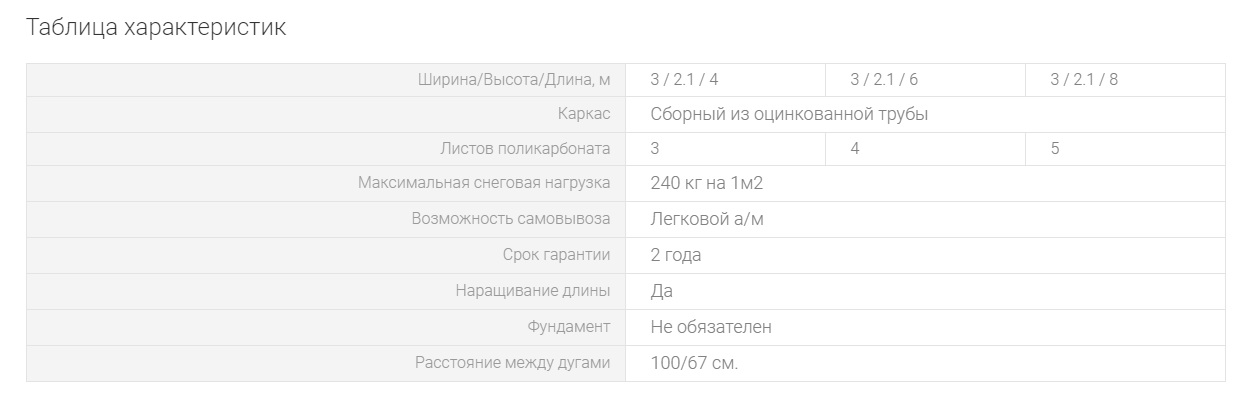Click the 'Легковой а/м' value
The image size is (1250, 402).
(x=706, y=219)
